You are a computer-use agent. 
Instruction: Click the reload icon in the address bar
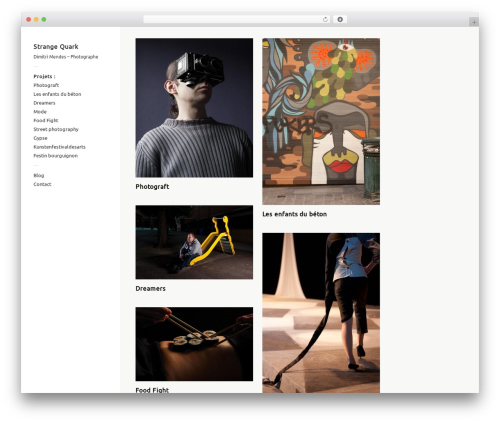coord(325,20)
